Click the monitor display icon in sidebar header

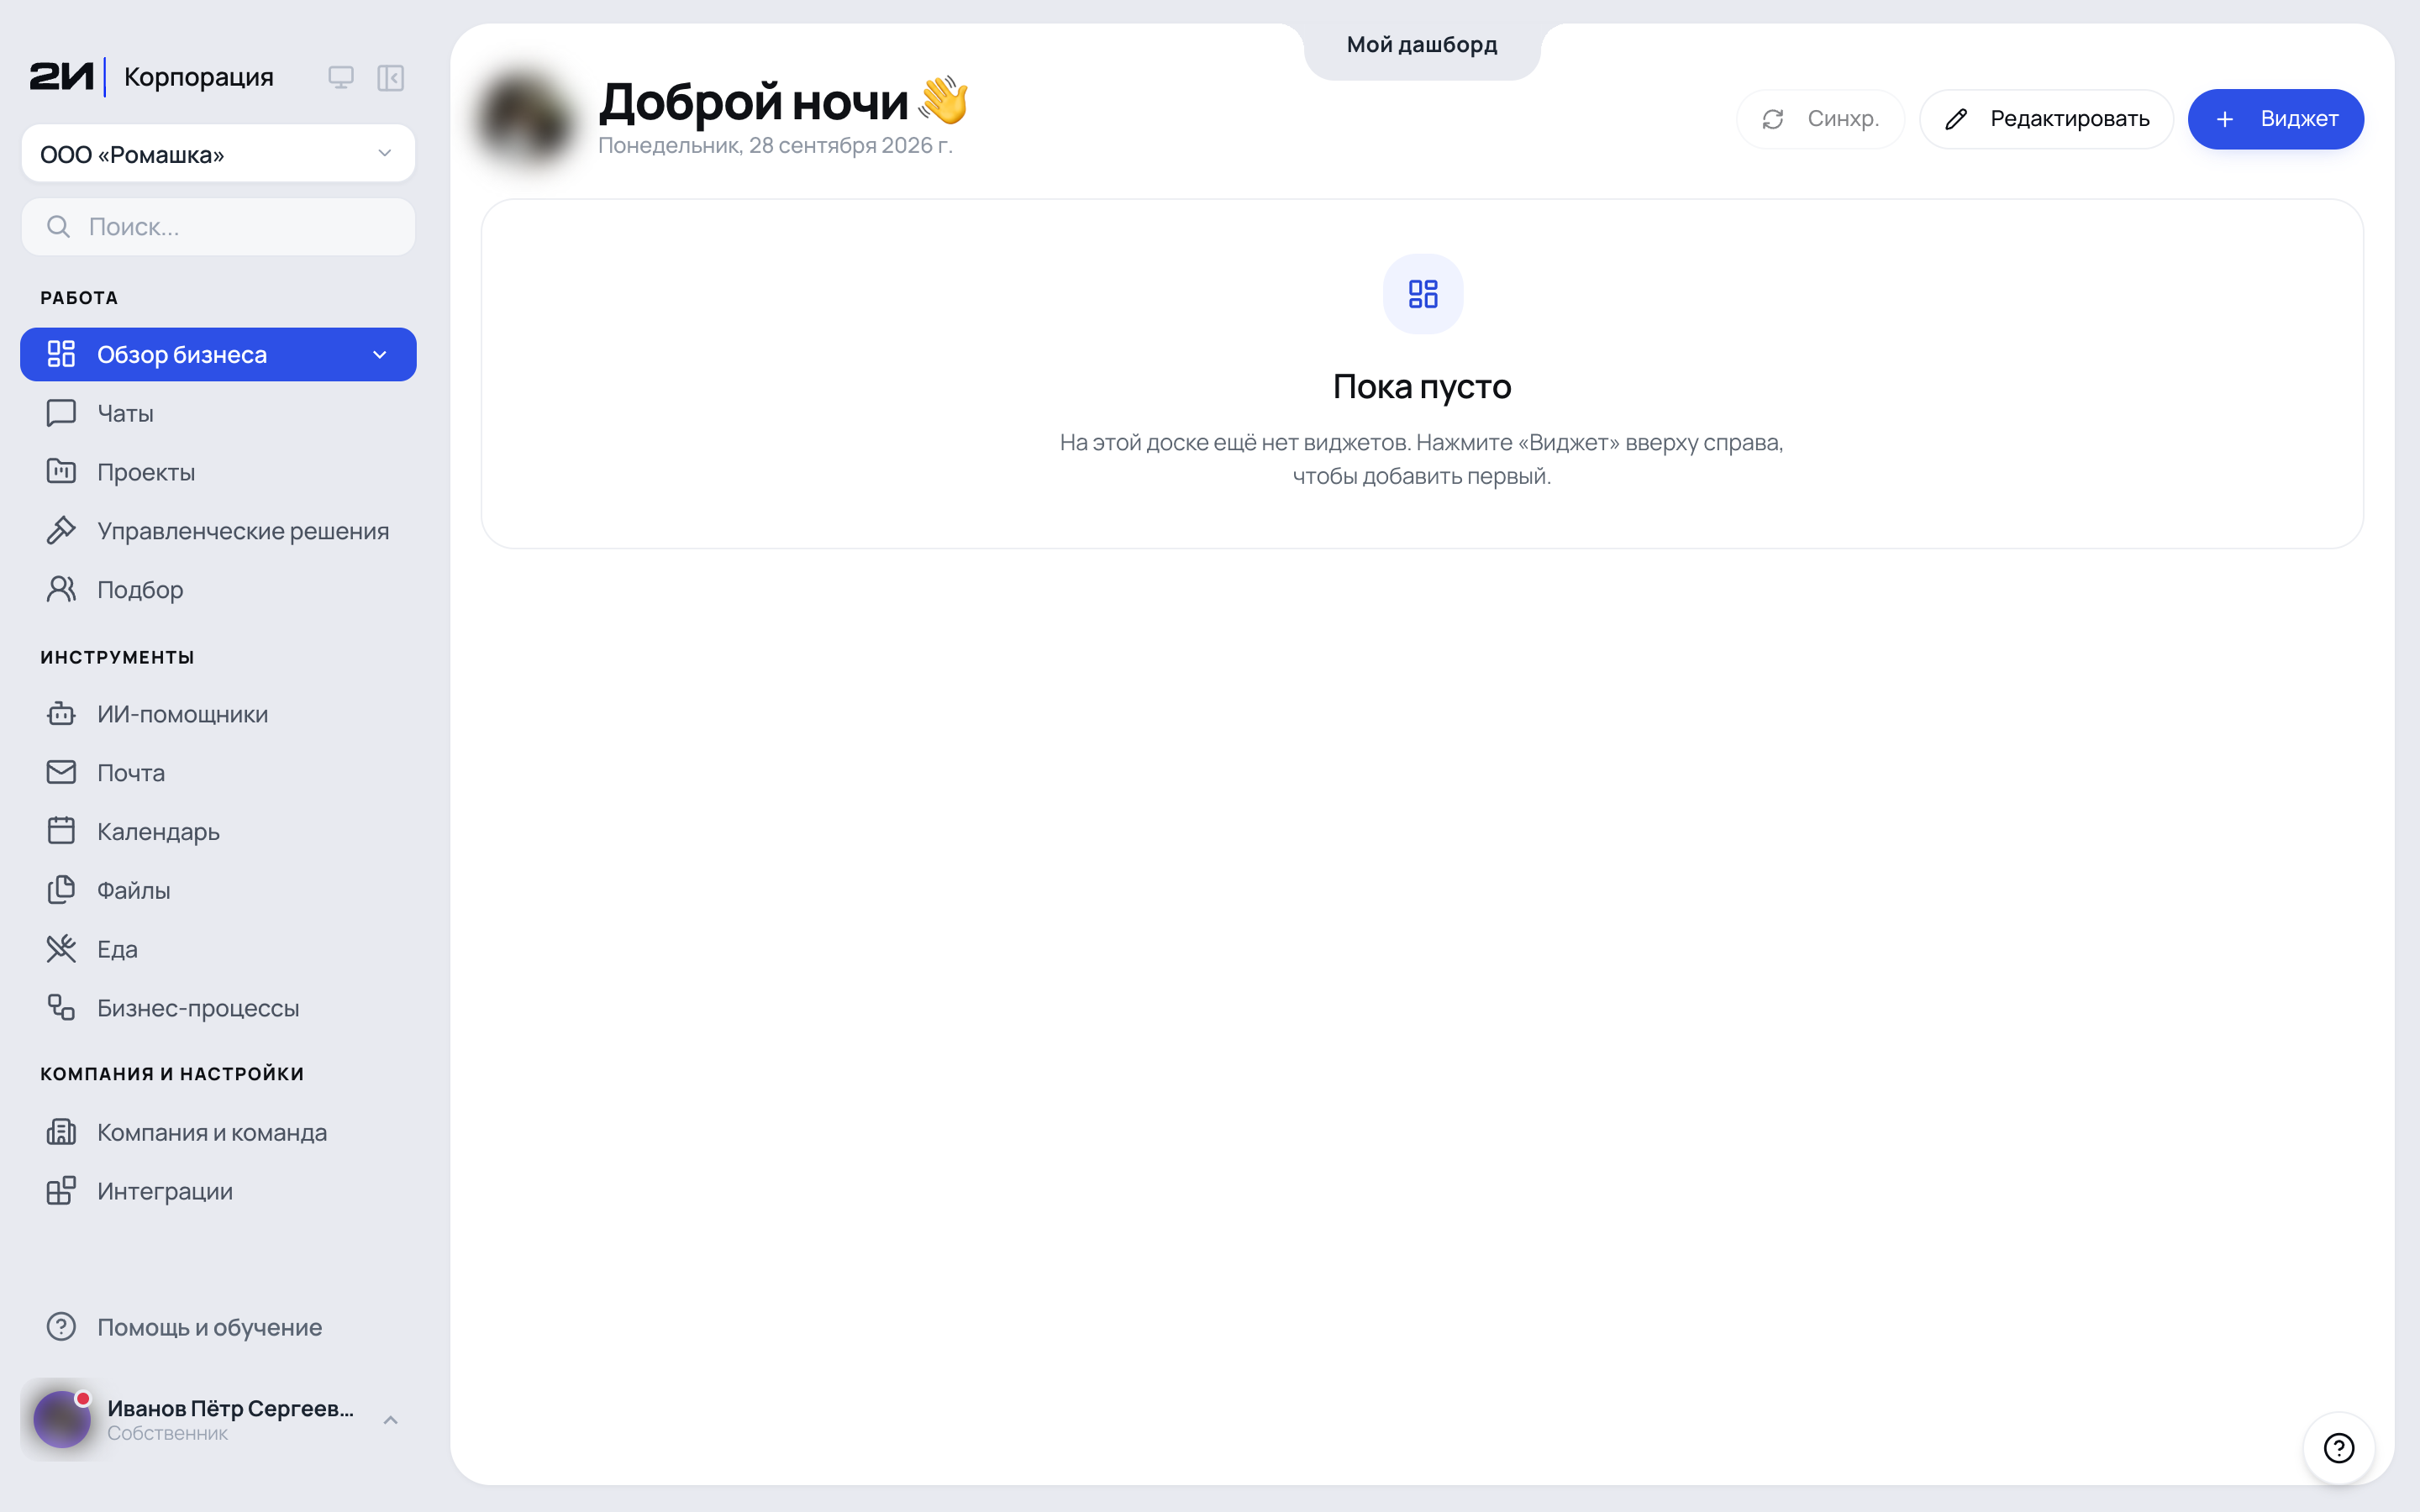(341, 77)
